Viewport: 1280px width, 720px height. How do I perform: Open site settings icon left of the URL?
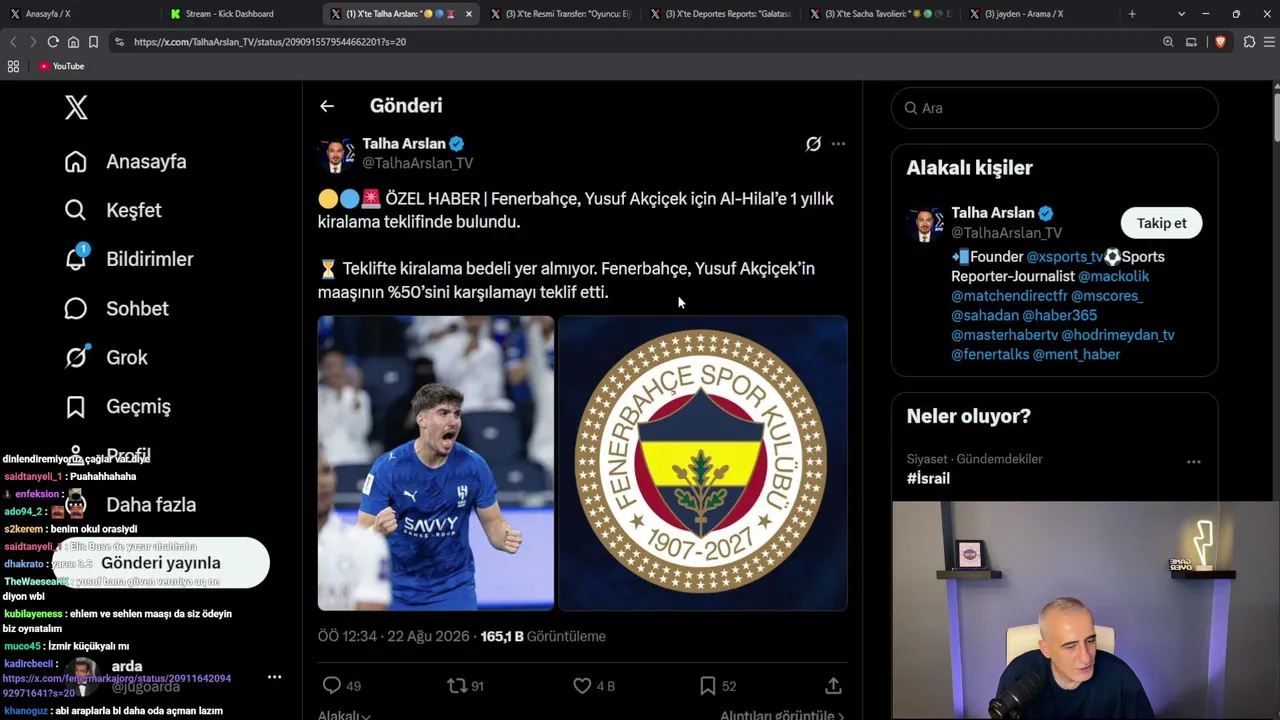pos(119,42)
